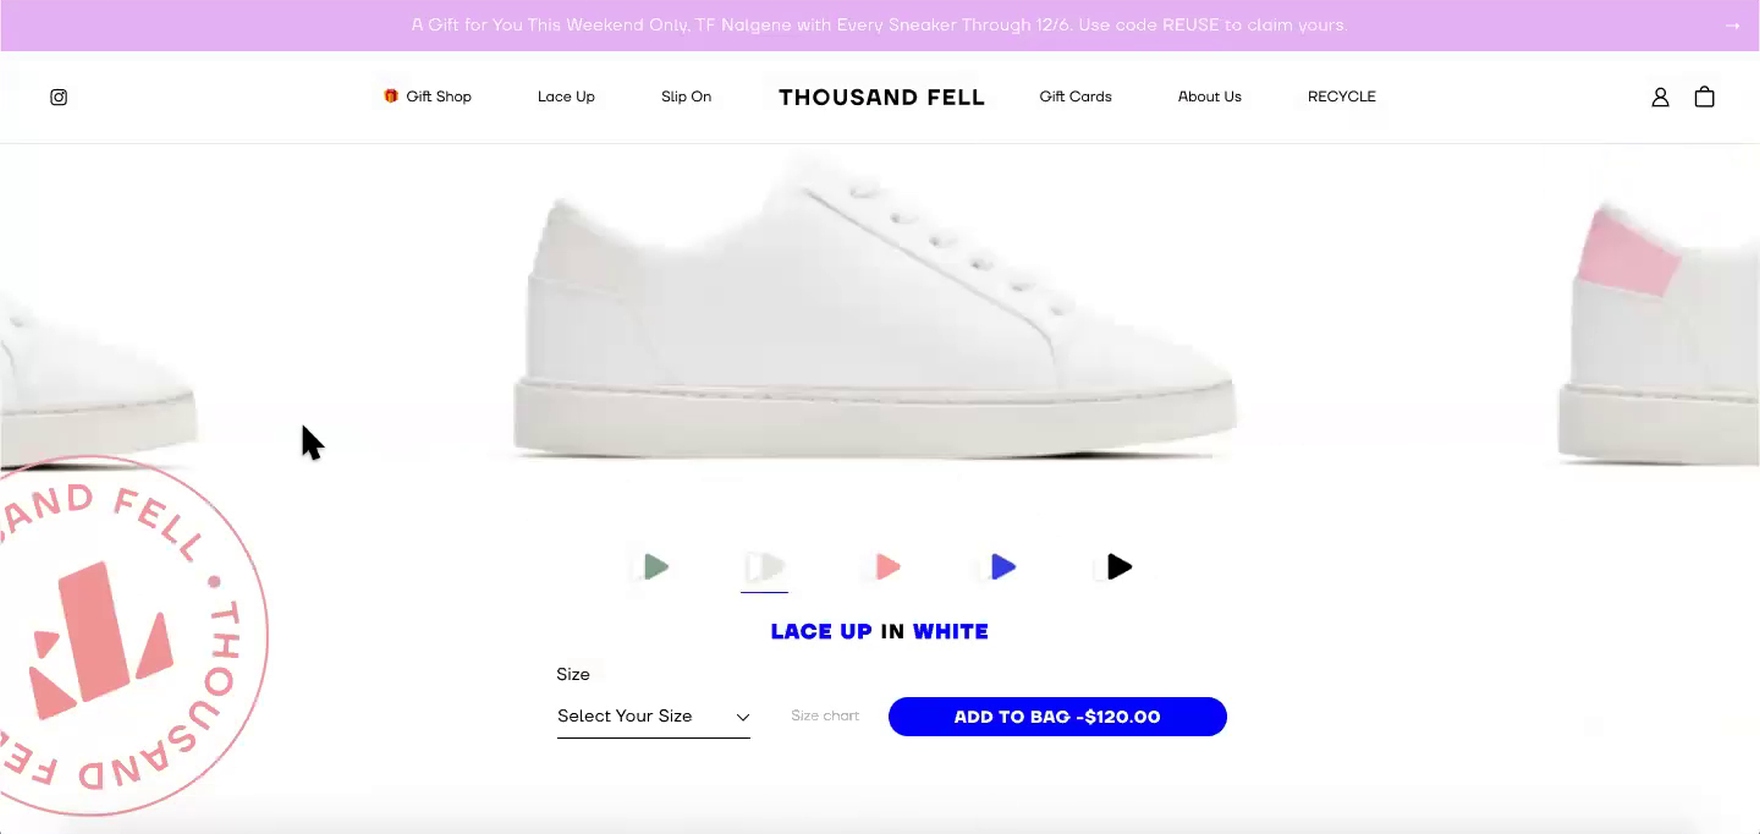
Task: Open the About Us page
Action: (x=1209, y=97)
